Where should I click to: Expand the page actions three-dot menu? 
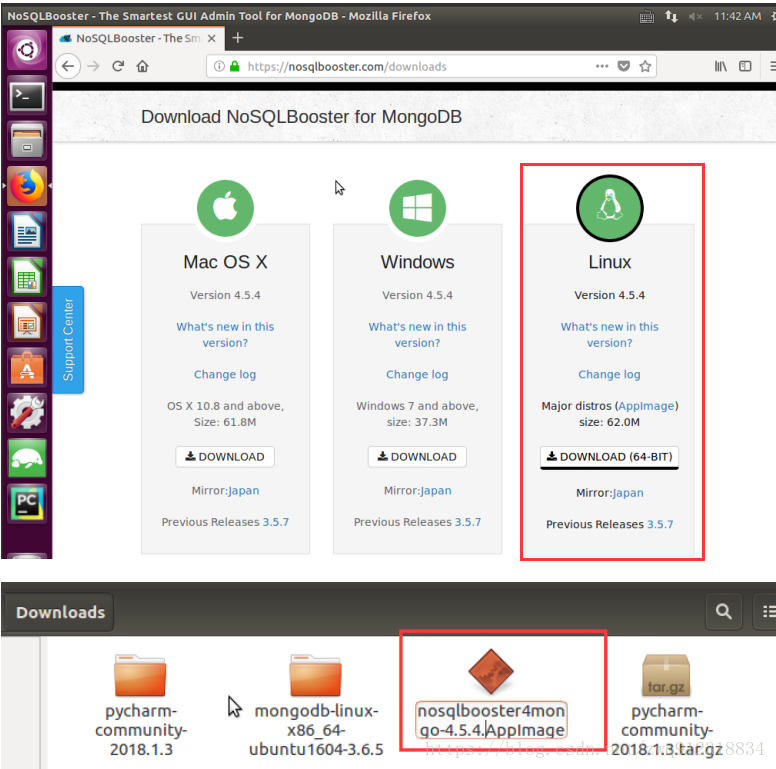click(601, 66)
